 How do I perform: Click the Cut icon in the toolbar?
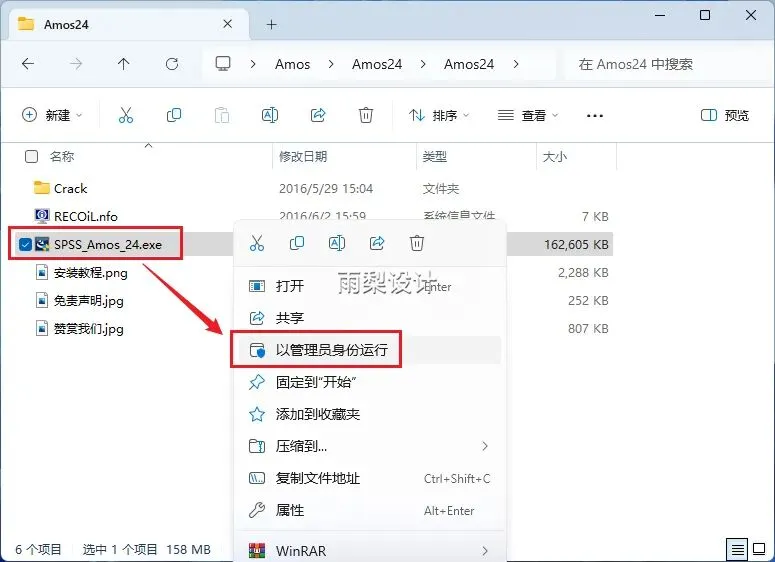(126, 115)
